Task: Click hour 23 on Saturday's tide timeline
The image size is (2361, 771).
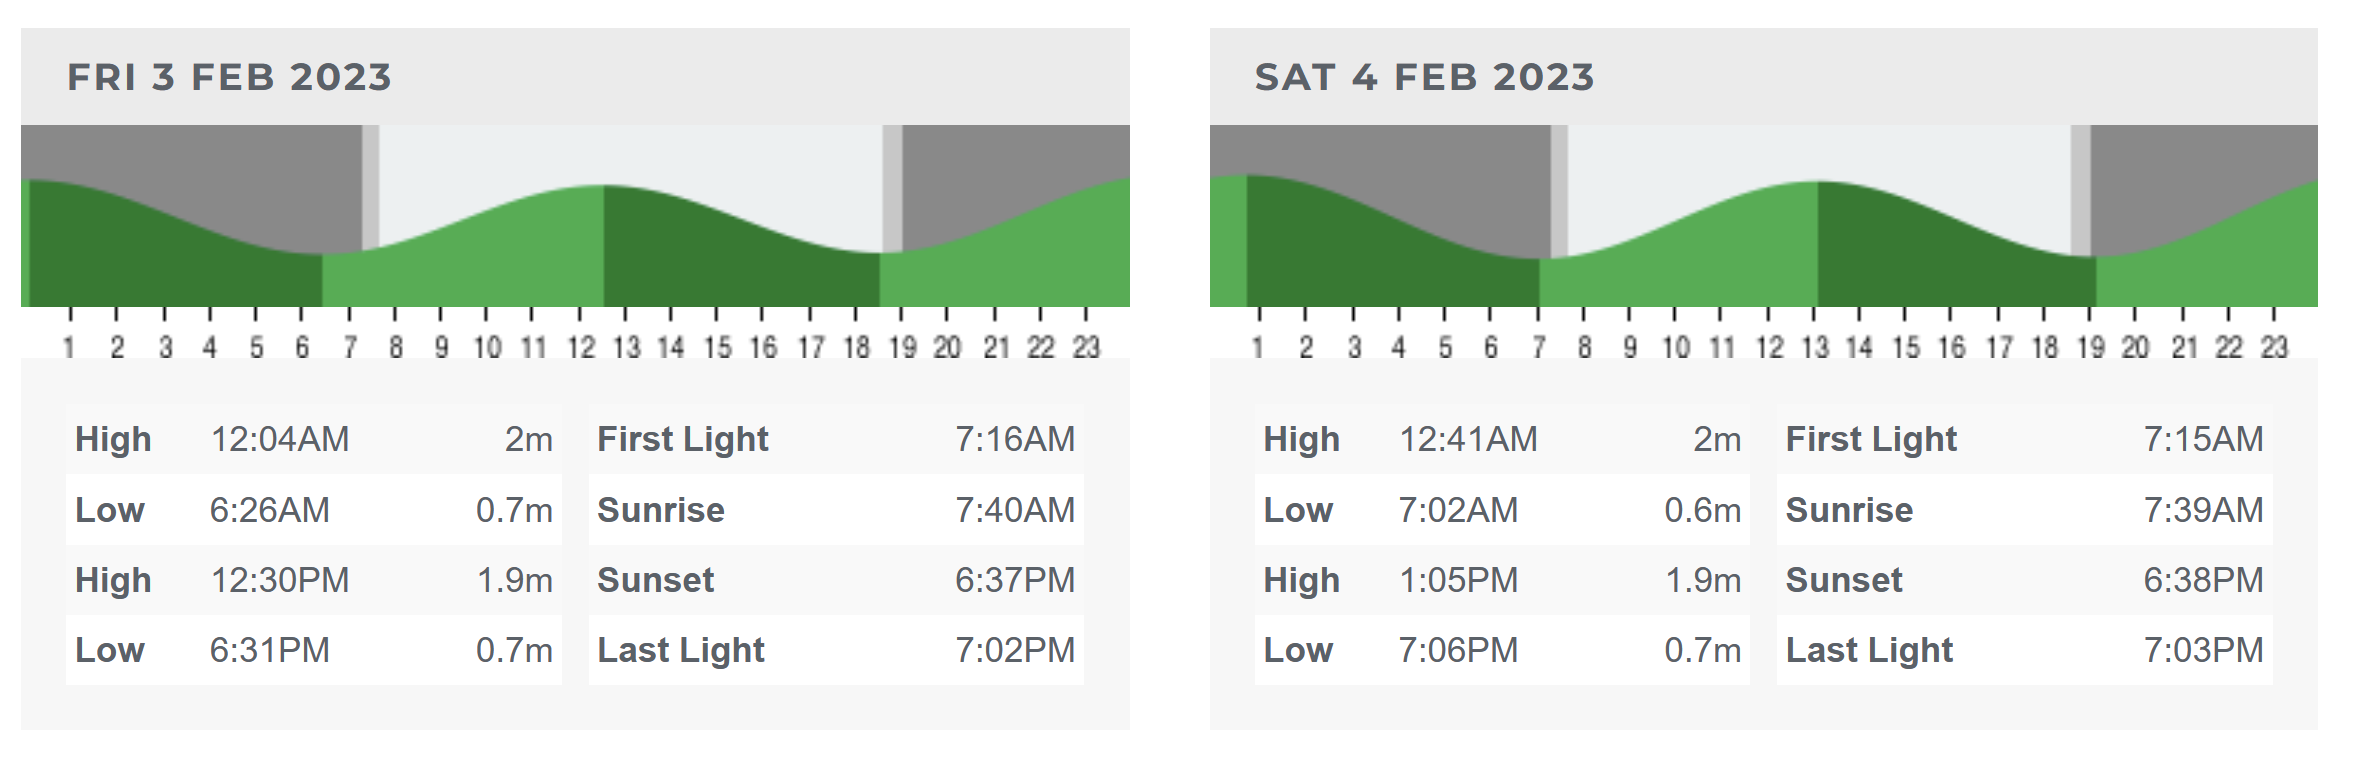Action: [2274, 346]
